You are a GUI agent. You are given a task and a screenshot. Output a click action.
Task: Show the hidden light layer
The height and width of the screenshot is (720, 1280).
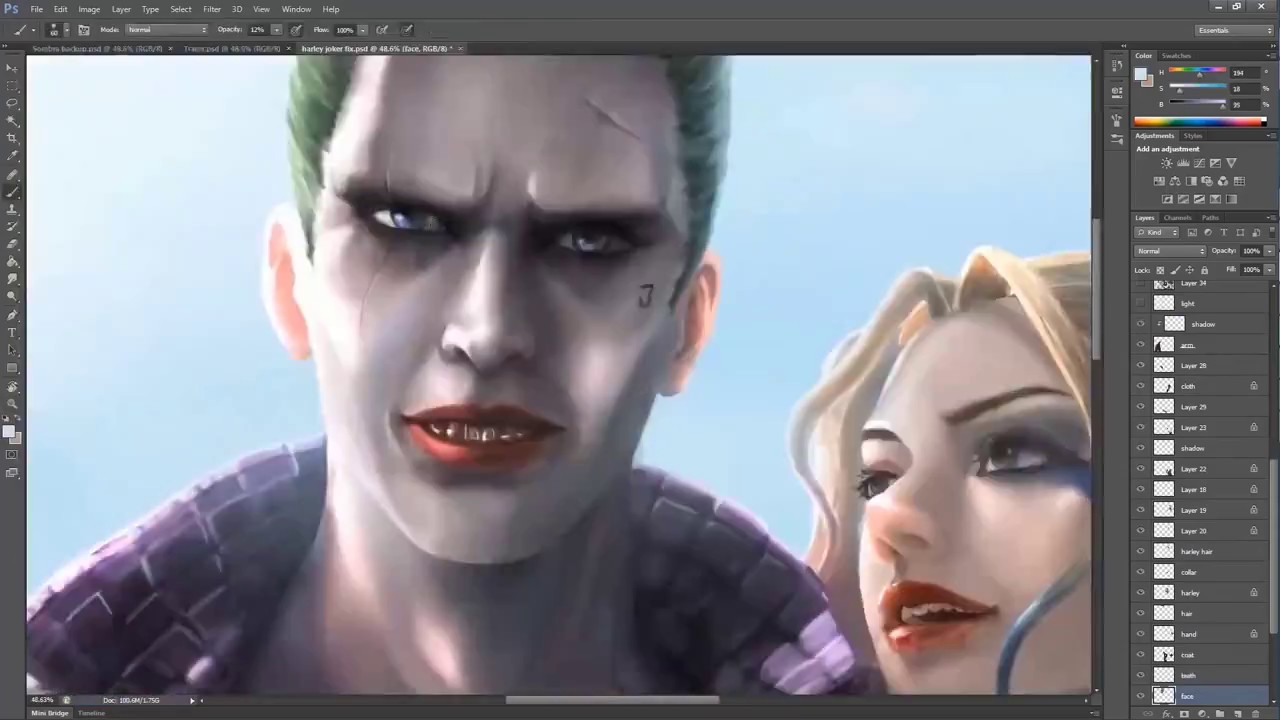click(x=1141, y=303)
